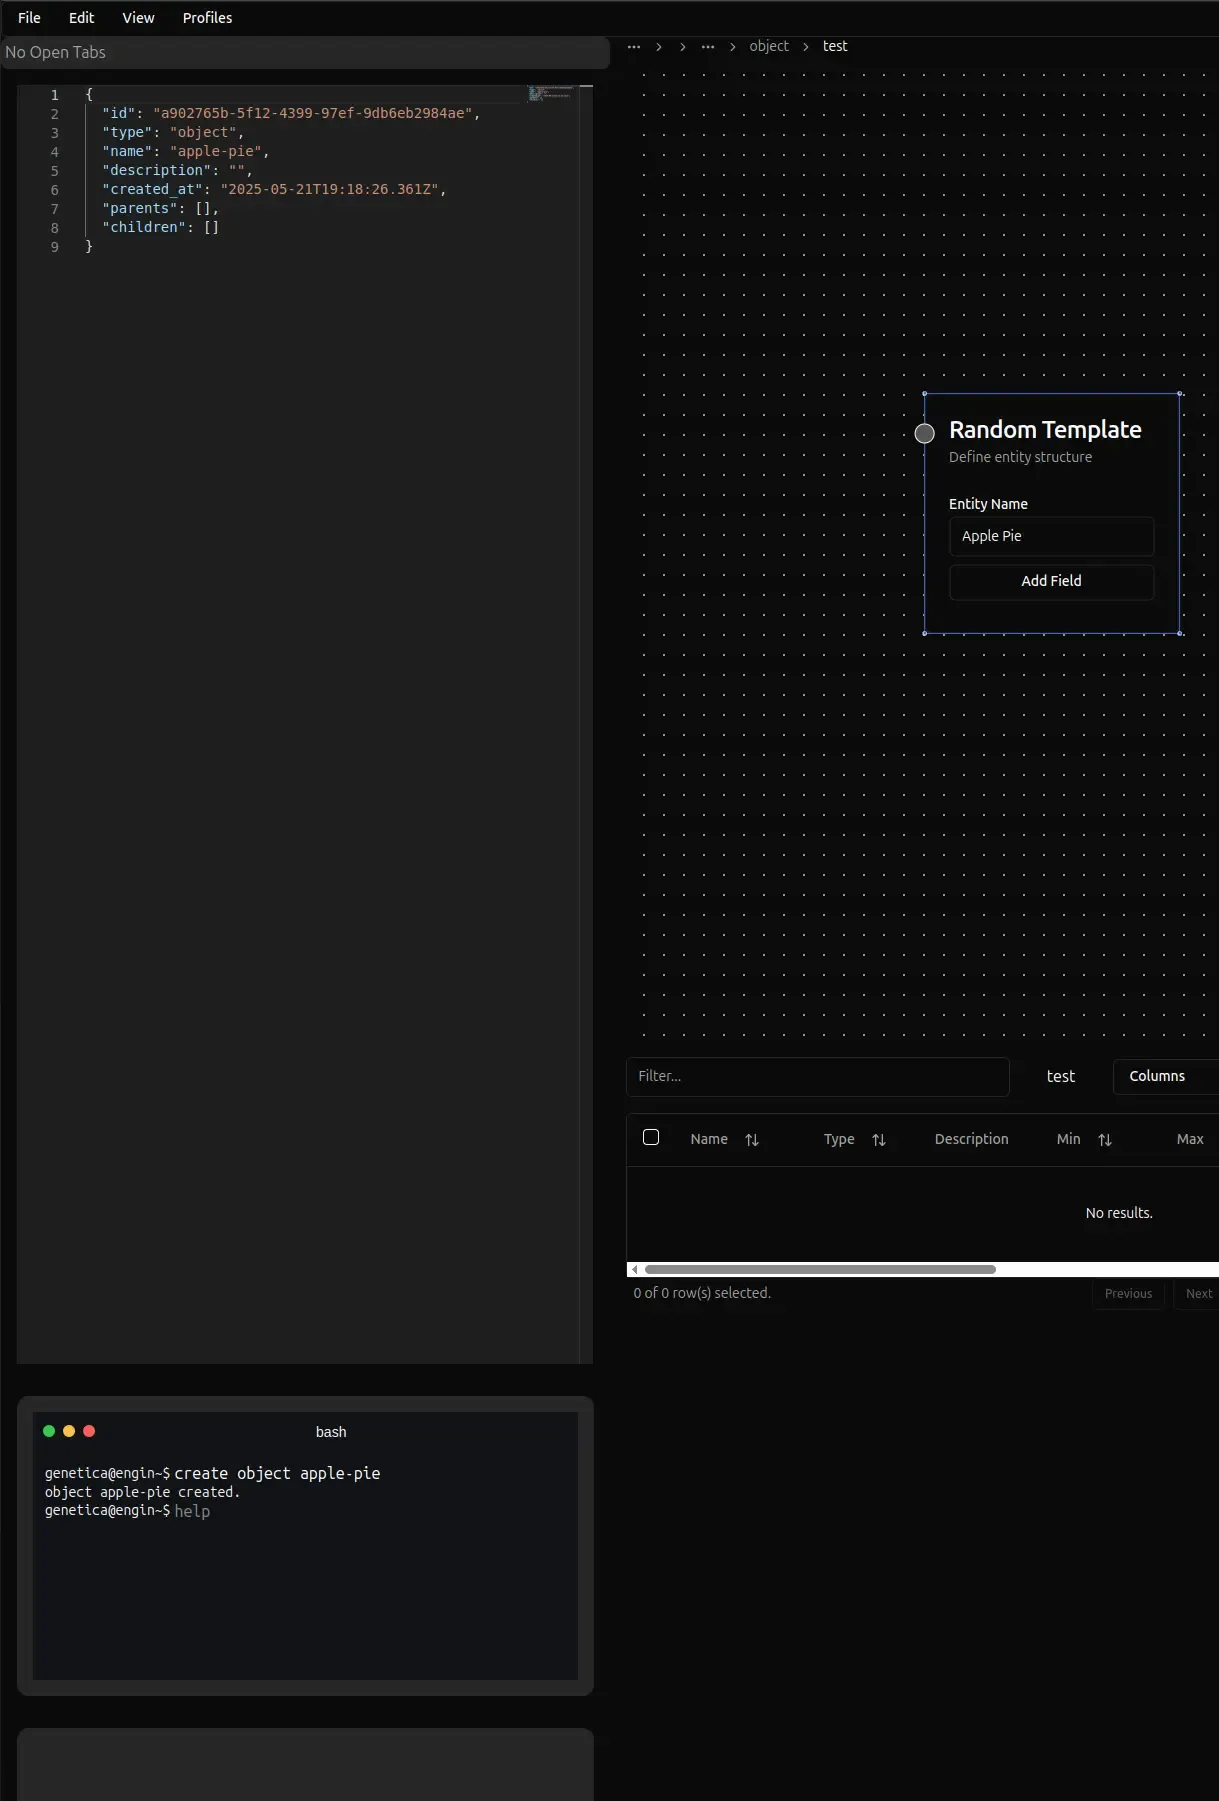
Task: Click the scrollbar left arrow under table
Action: coord(634,1269)
